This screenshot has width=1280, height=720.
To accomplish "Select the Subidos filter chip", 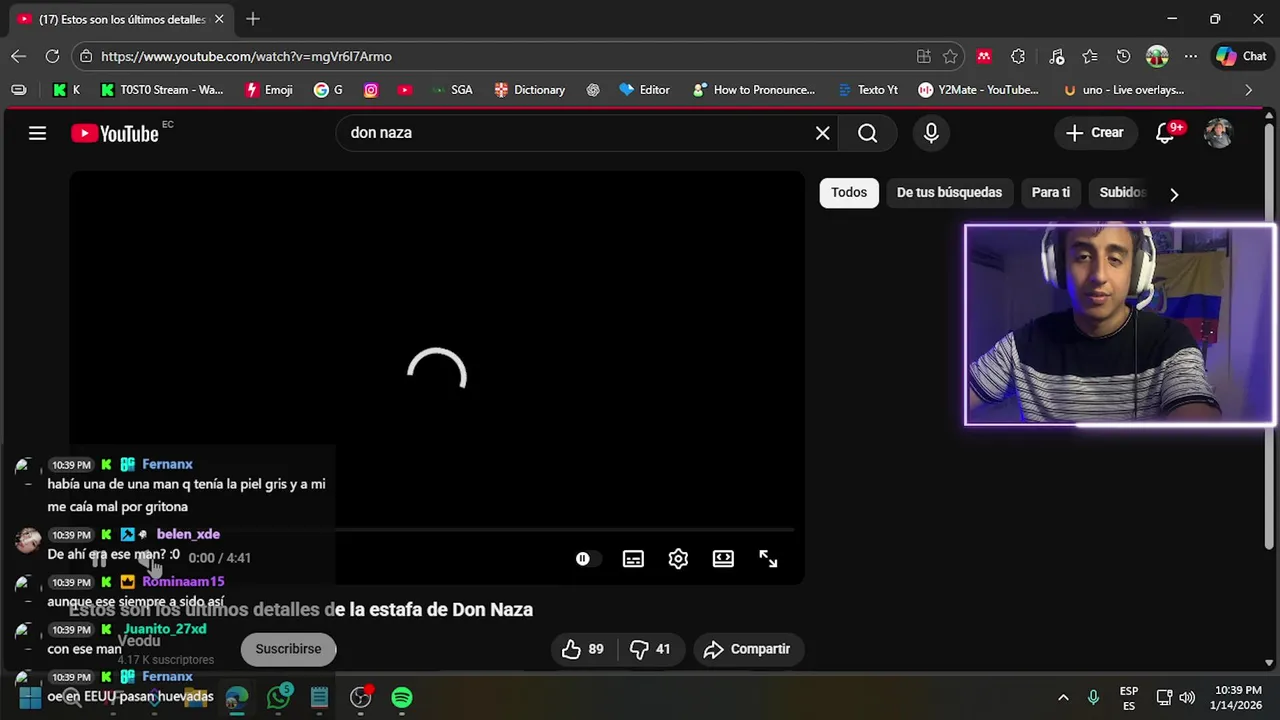I will [1122, 193].
